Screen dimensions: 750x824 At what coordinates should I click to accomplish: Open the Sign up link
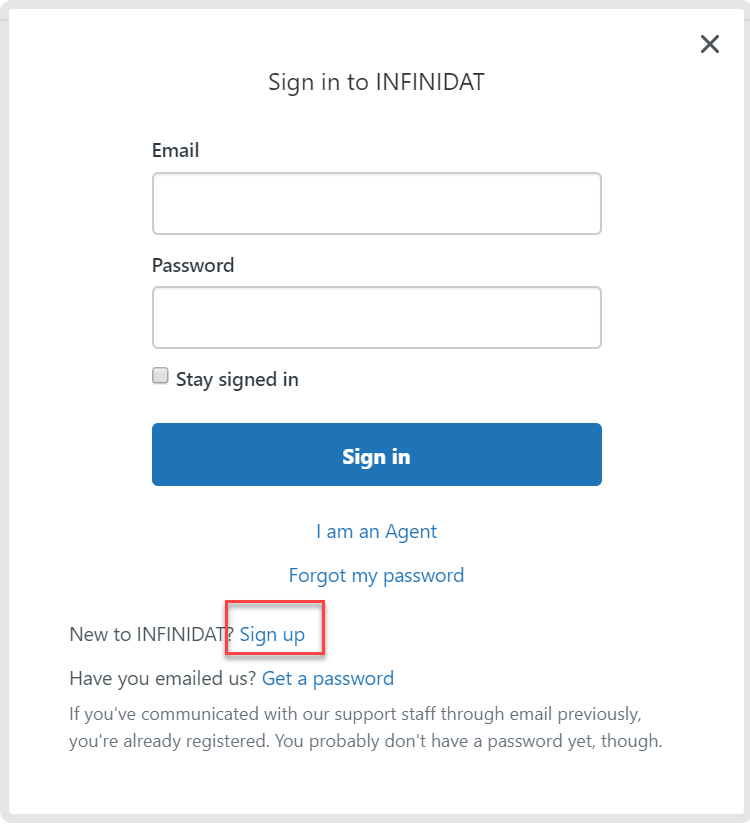[x=272, y=634]
